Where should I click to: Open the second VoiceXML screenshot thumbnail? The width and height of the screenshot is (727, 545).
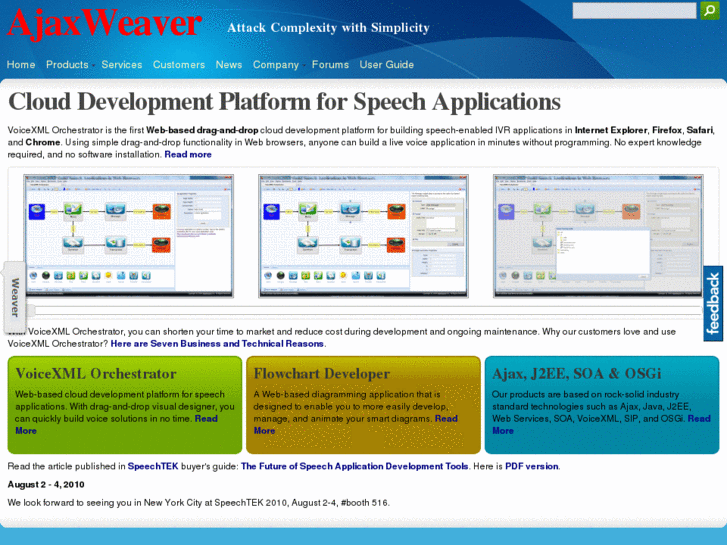[x=363, y=236]
